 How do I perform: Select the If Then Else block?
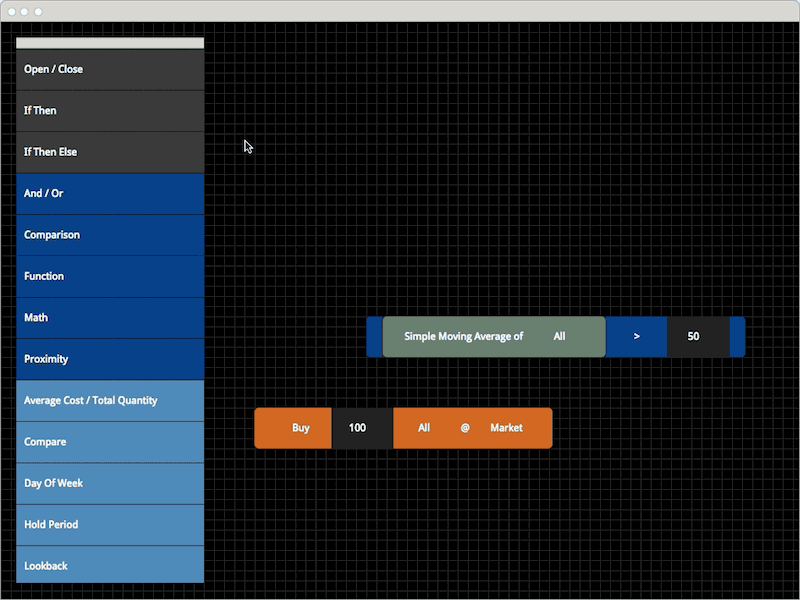pyautogui.click(x=110, y=152)
